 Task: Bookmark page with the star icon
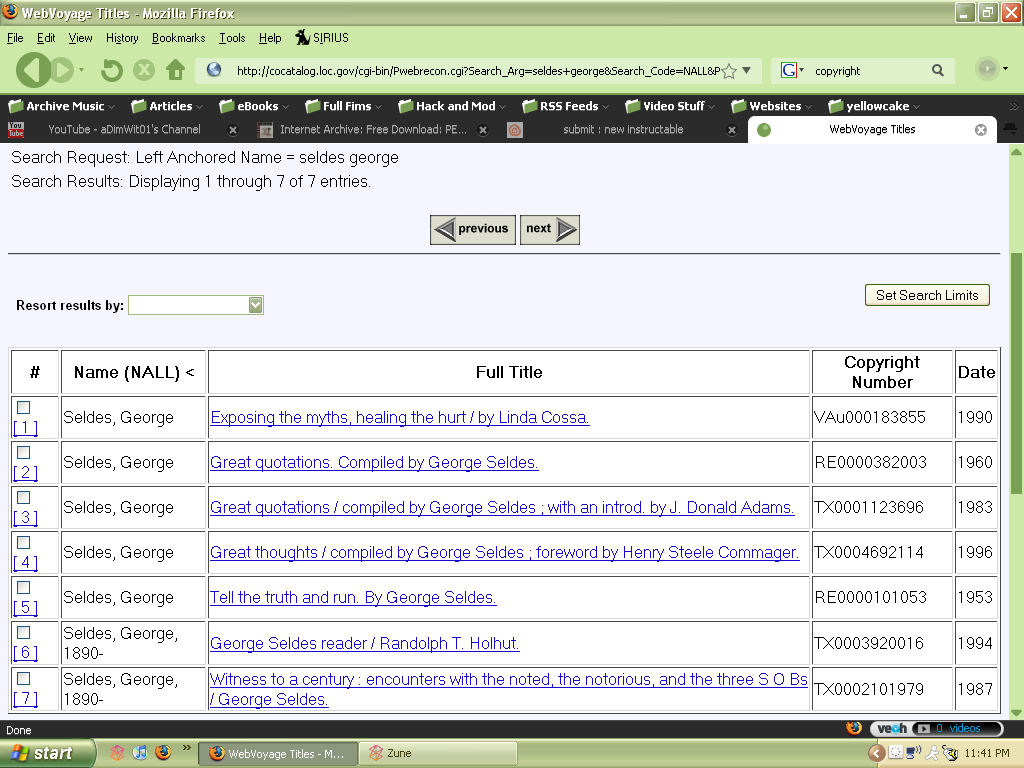[729, 71]
